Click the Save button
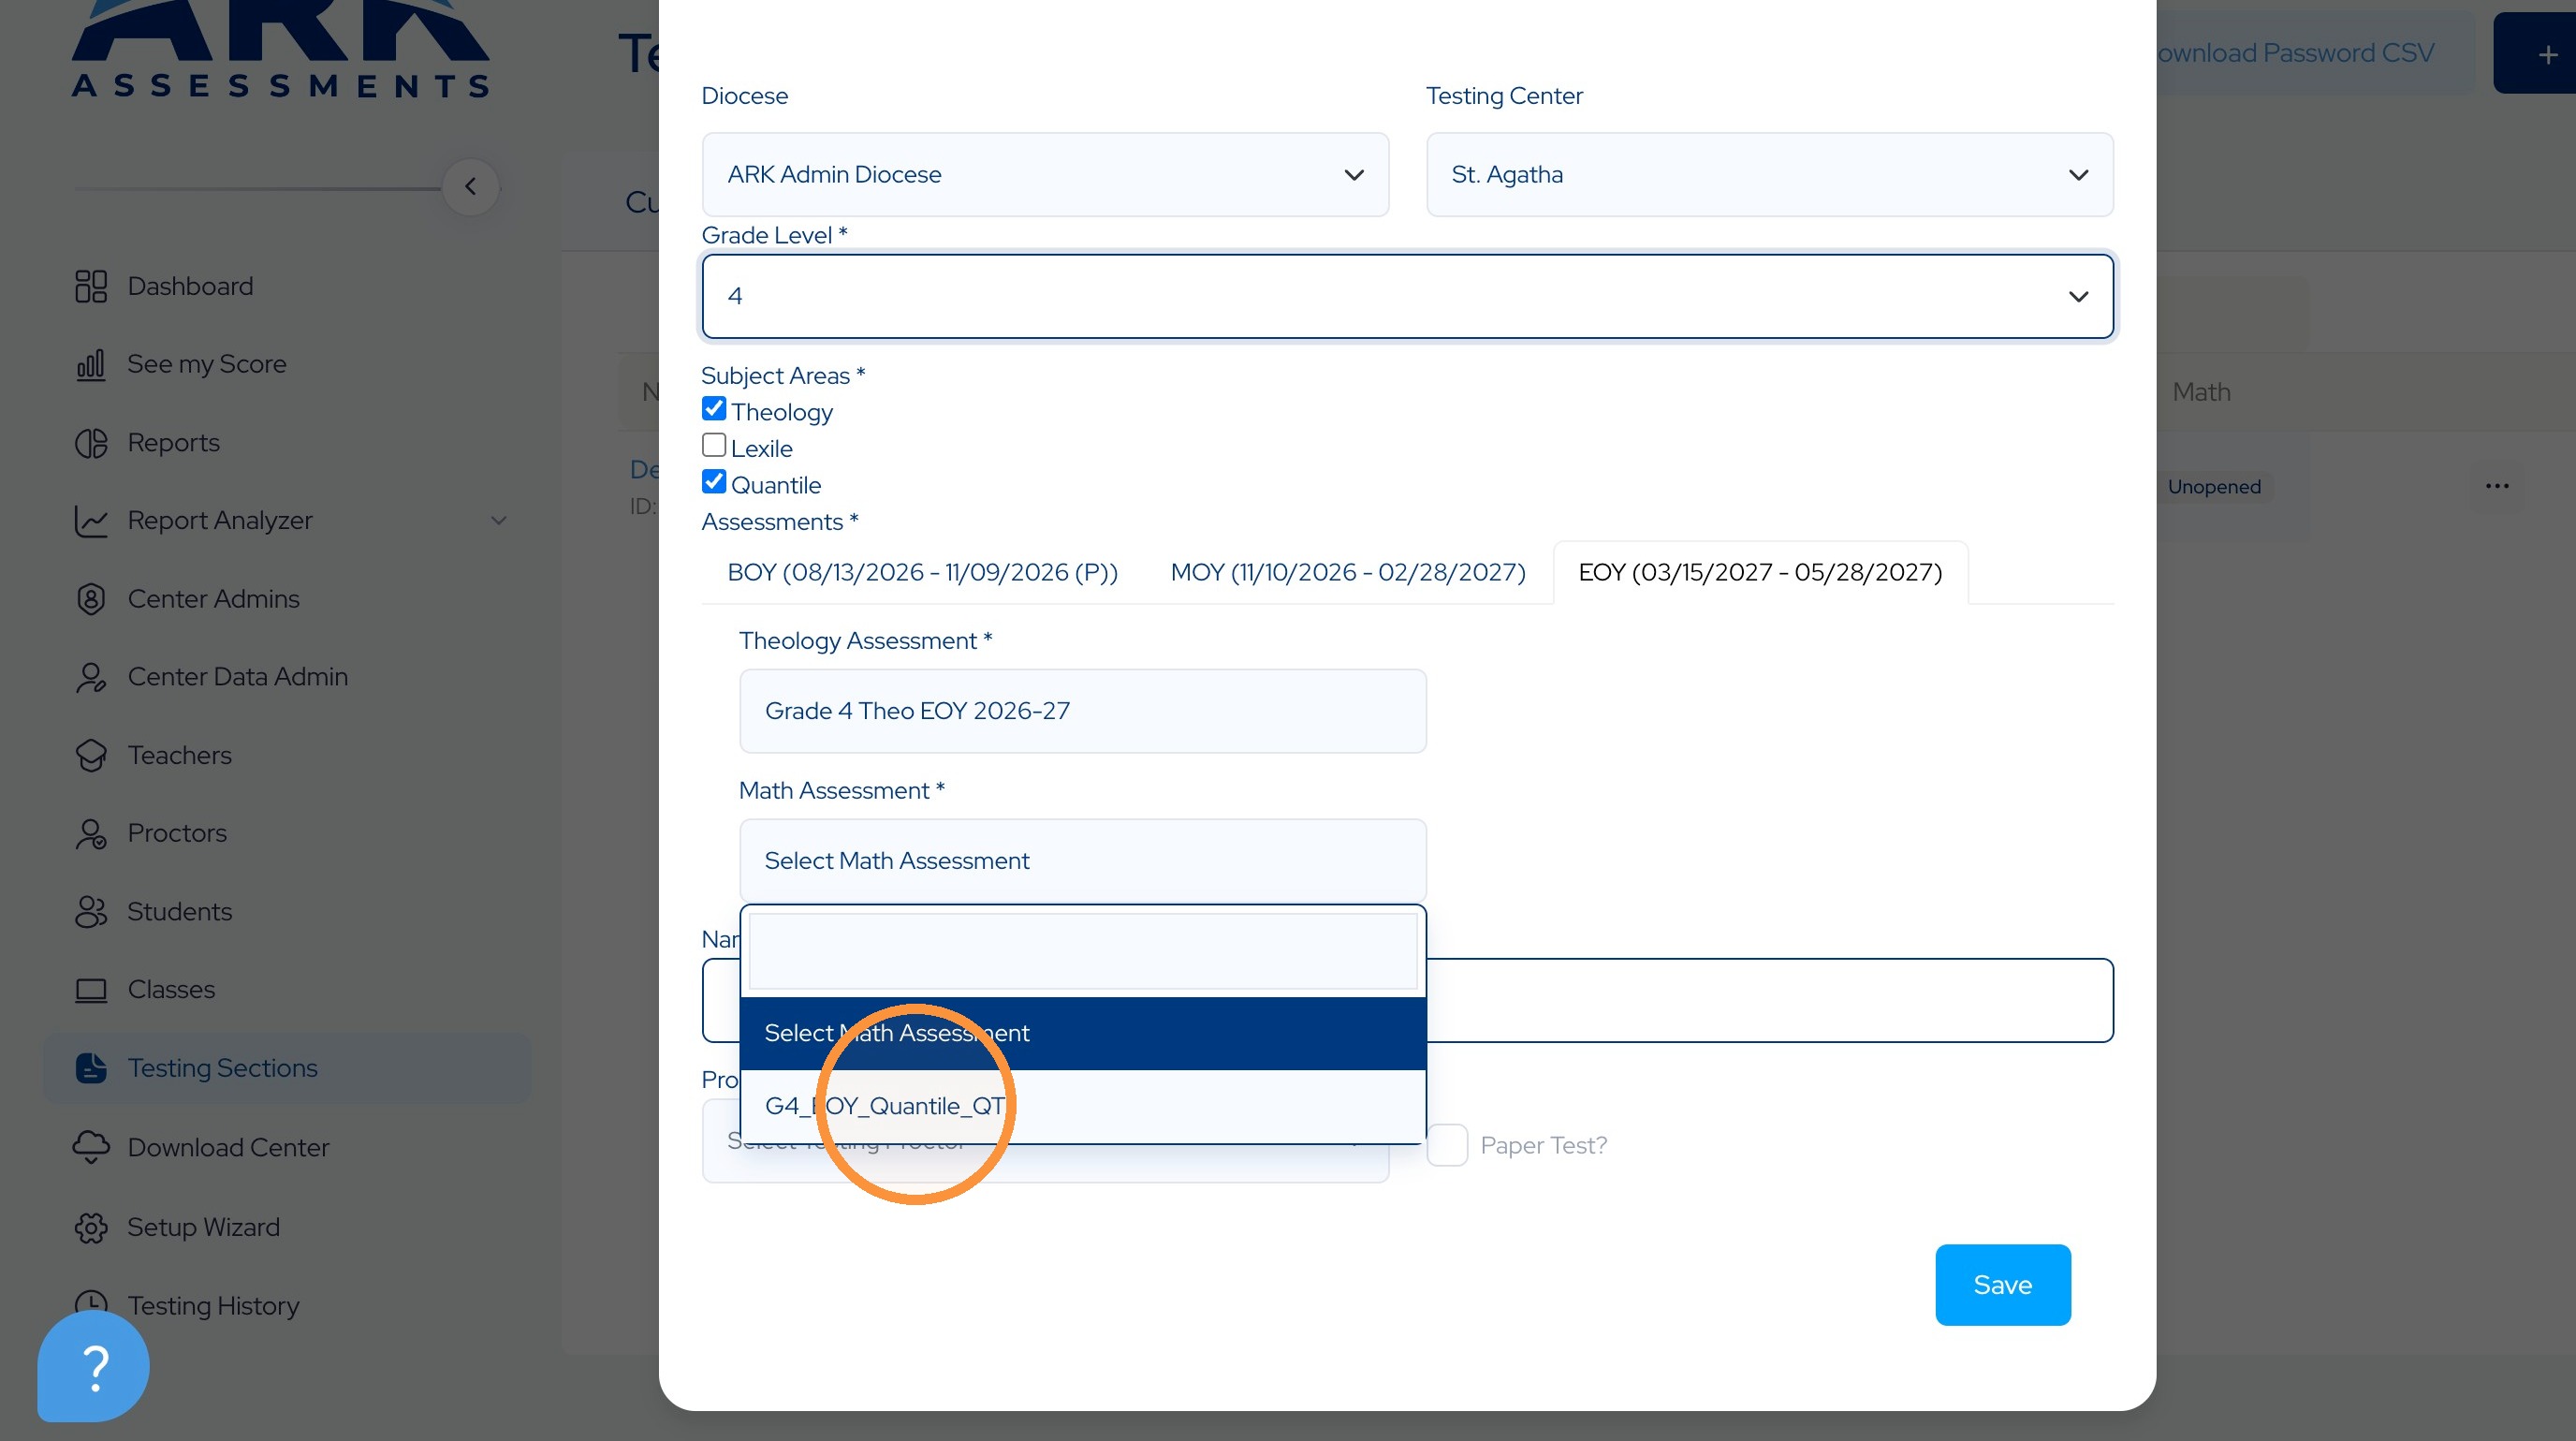 [2002, 1285]
